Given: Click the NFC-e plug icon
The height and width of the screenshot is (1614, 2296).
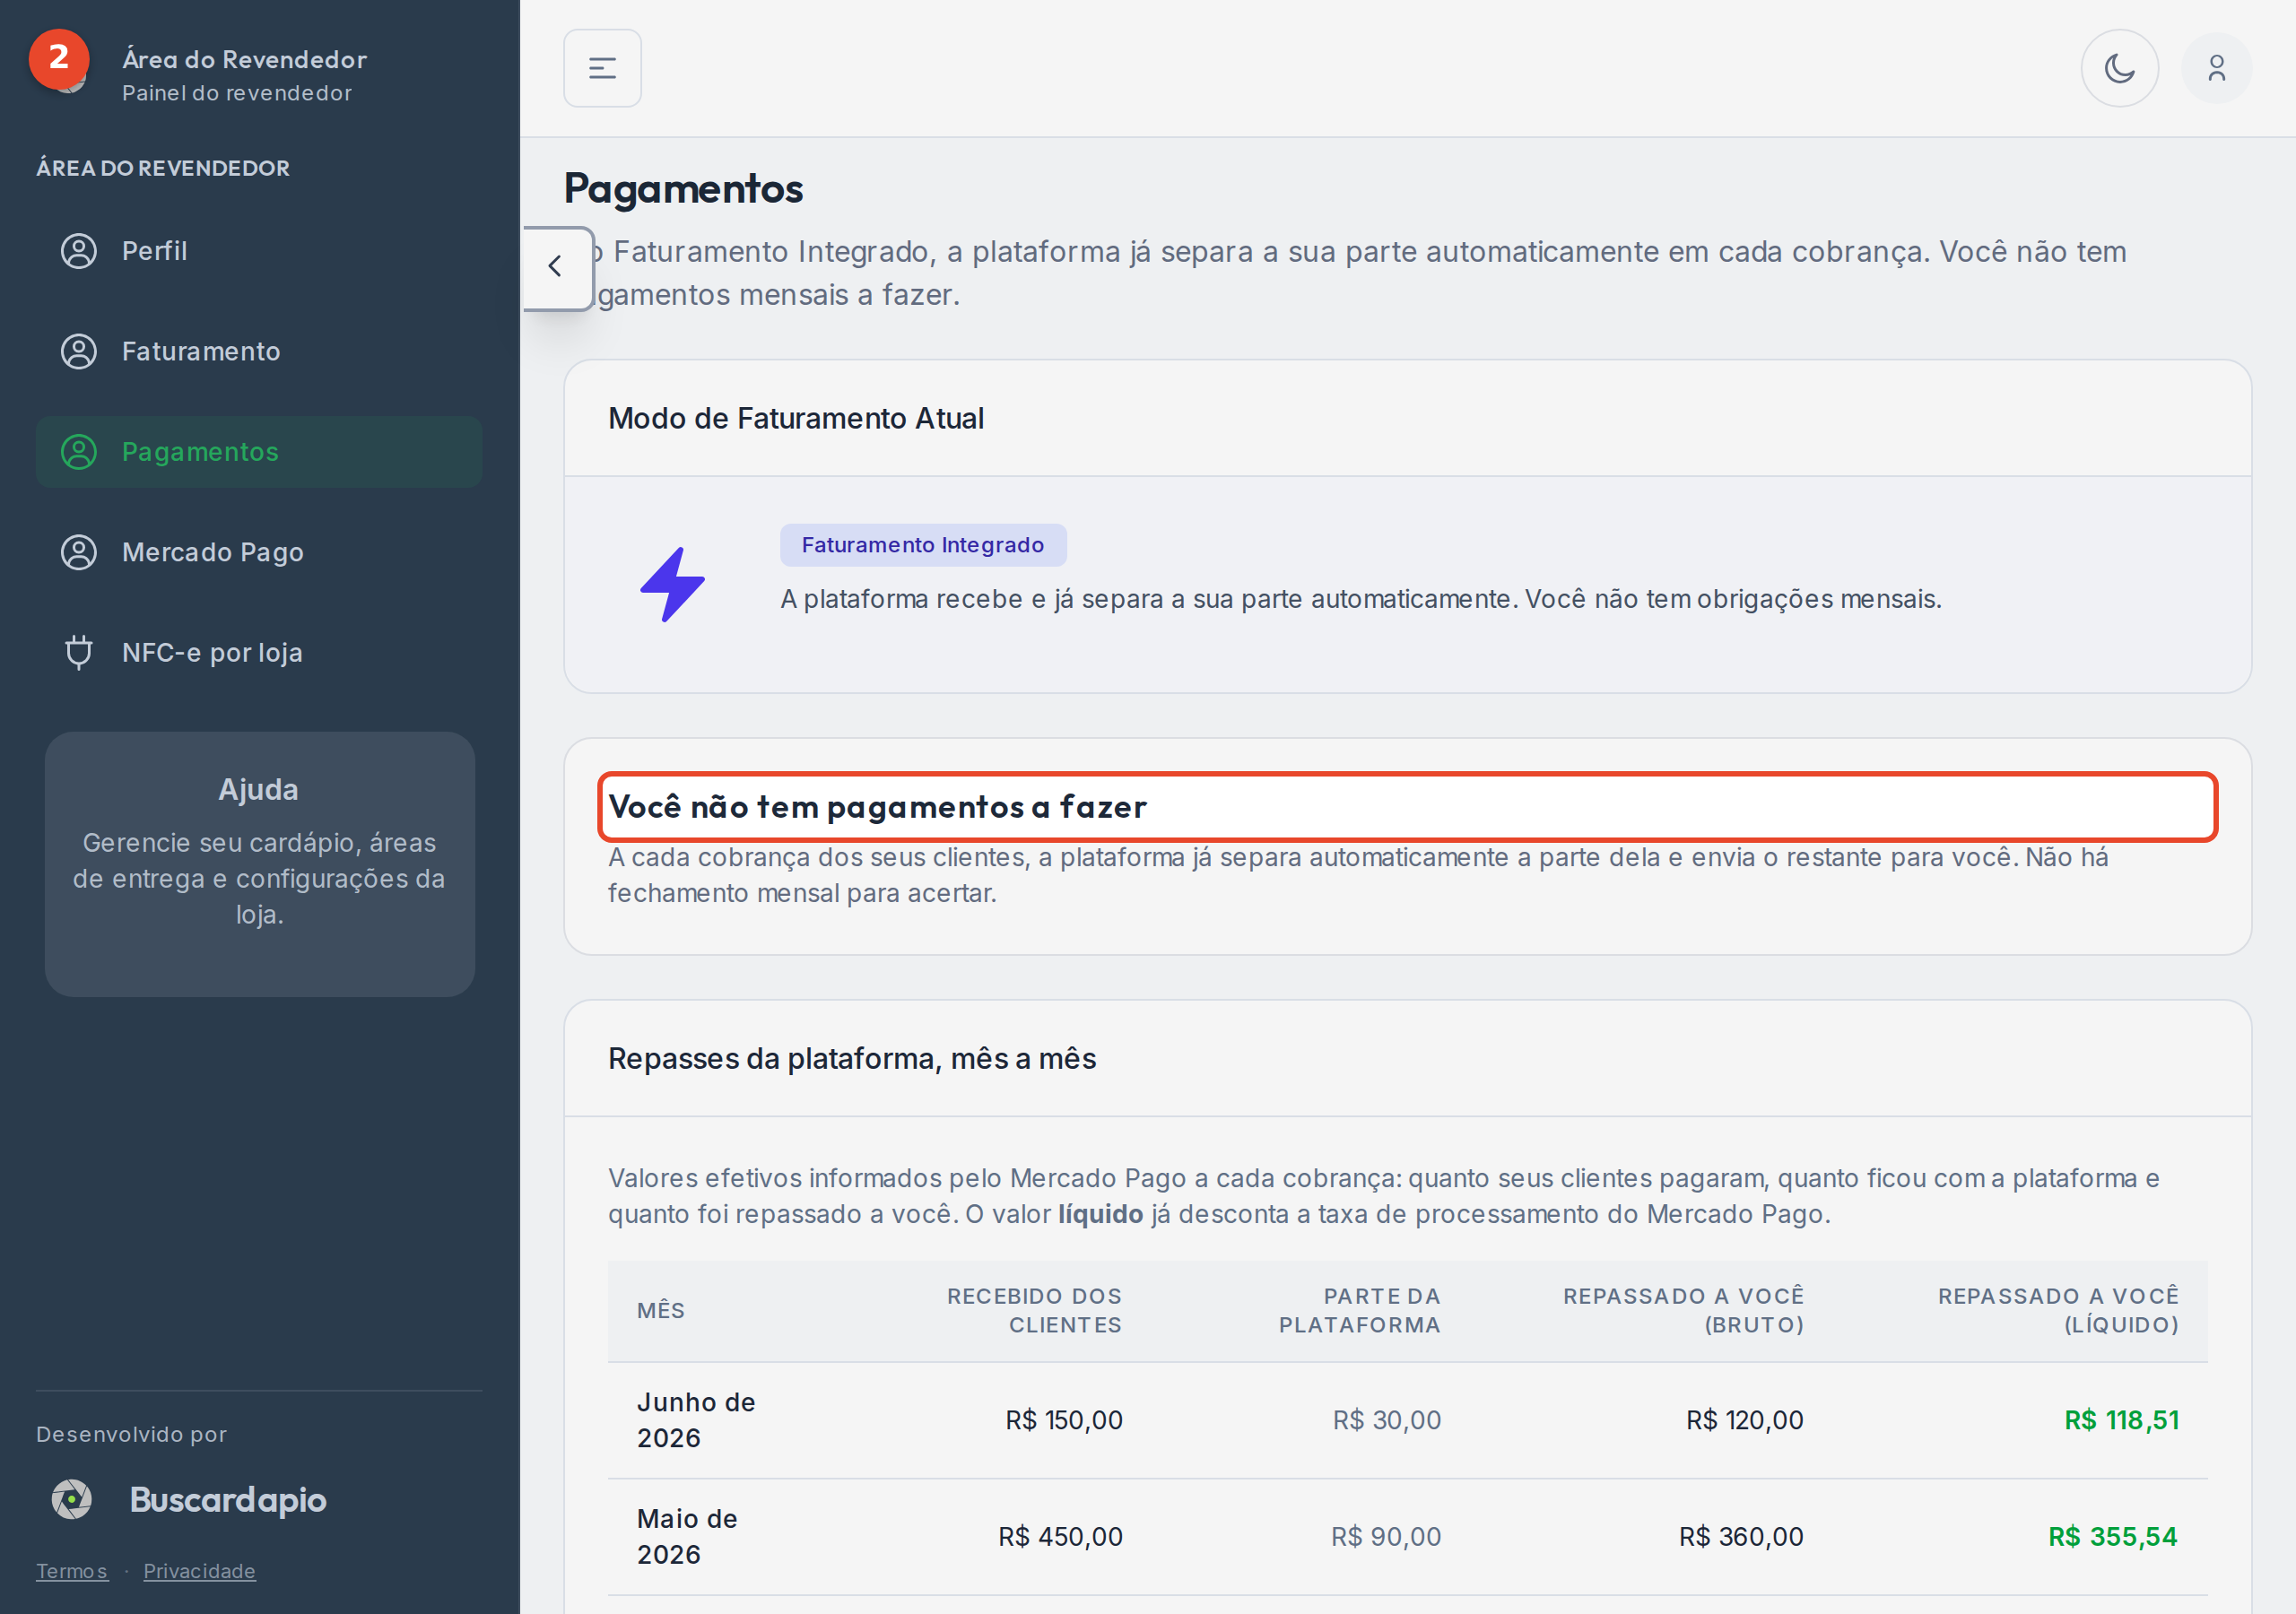Looking at the screenshot, I should click(x=79, y=652).
